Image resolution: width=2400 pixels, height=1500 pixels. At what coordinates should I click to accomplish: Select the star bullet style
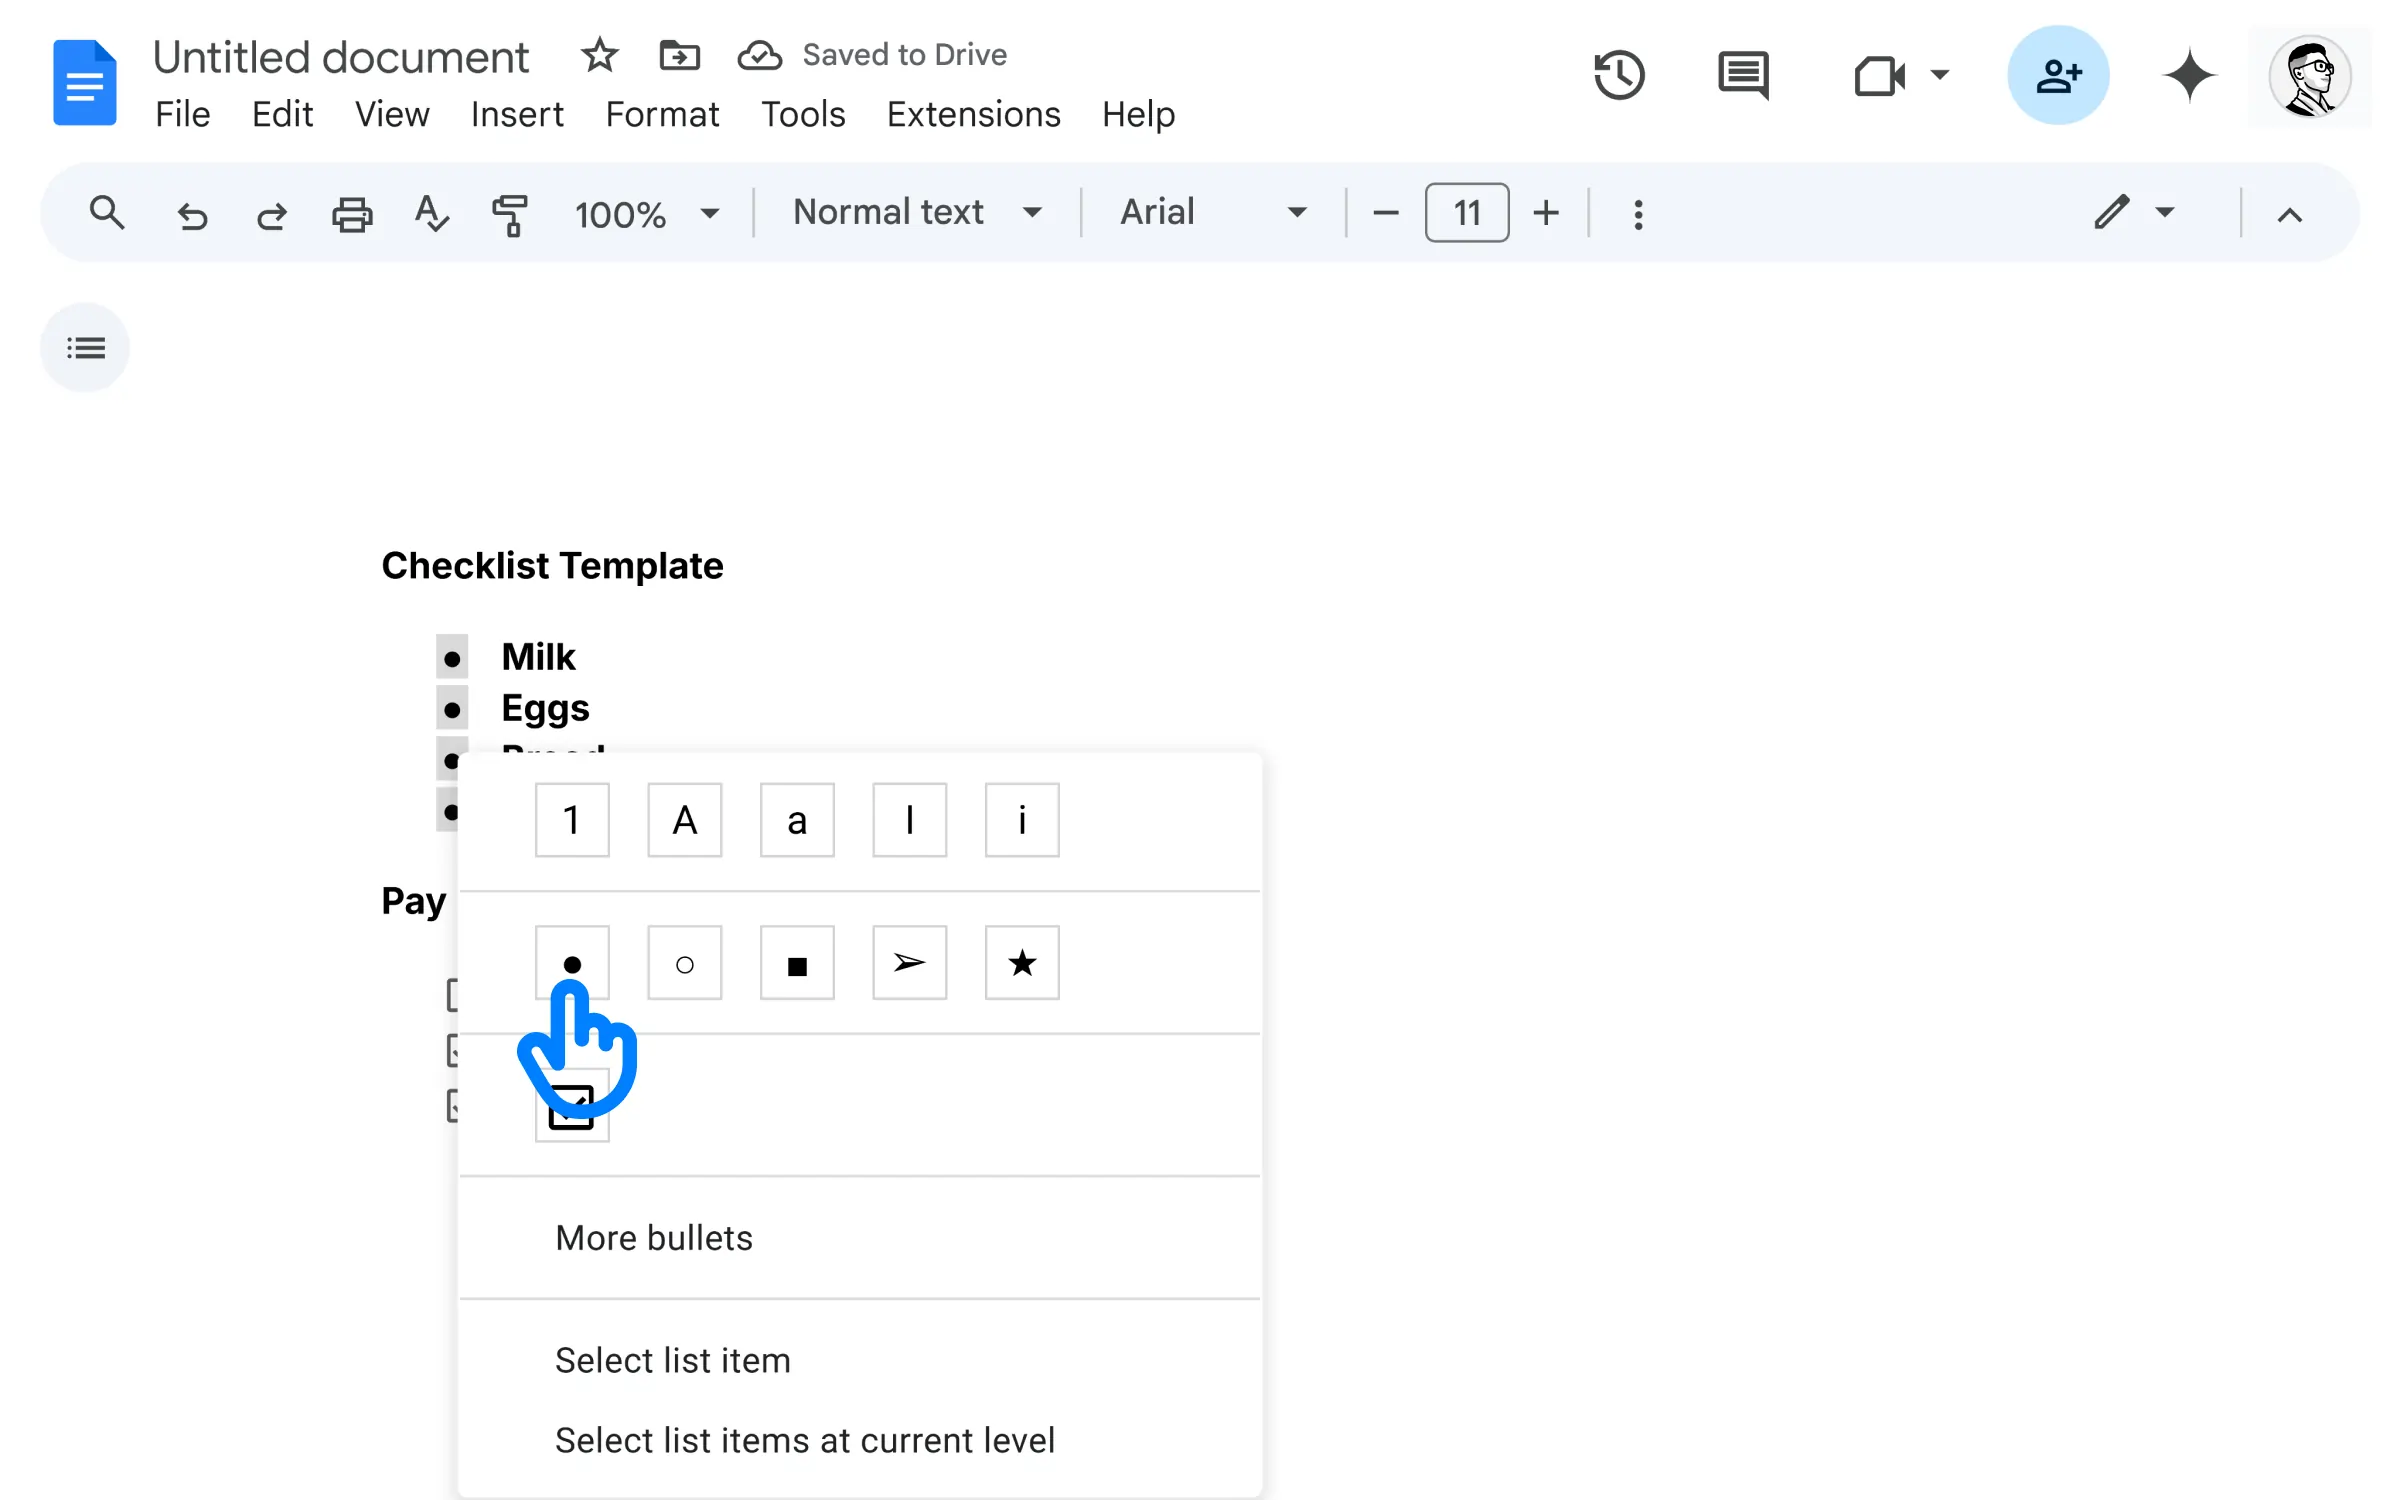[x=1022, y=963]
